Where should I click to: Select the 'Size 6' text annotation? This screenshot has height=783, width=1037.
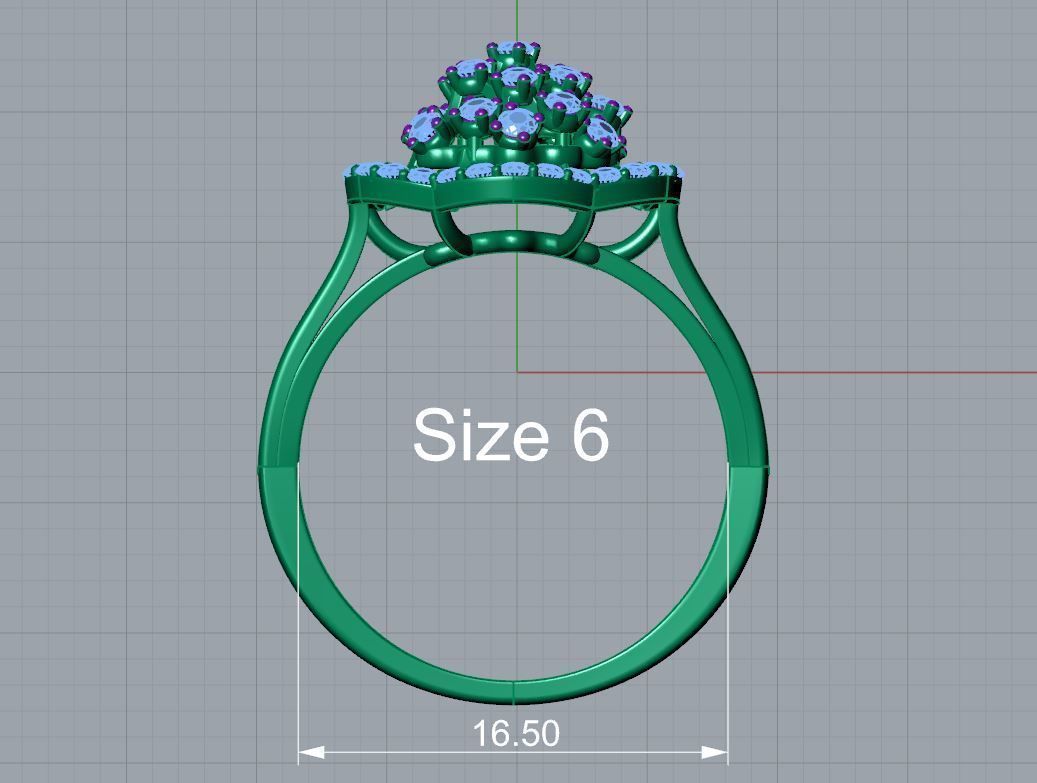pos(511,435)
